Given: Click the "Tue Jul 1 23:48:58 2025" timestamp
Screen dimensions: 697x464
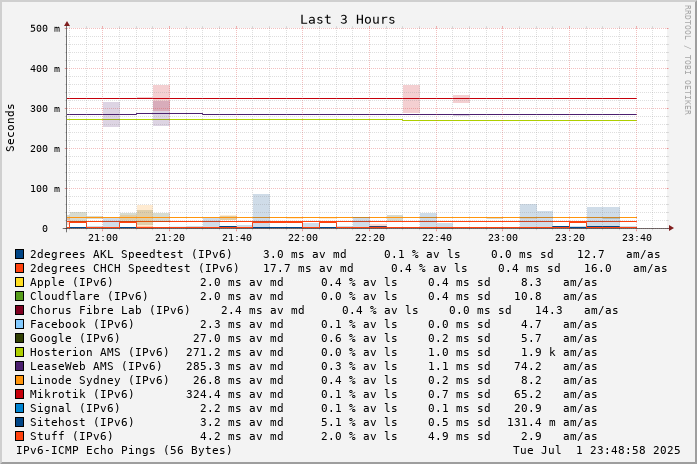Looking at the screenshot, I should coord(597,450).
